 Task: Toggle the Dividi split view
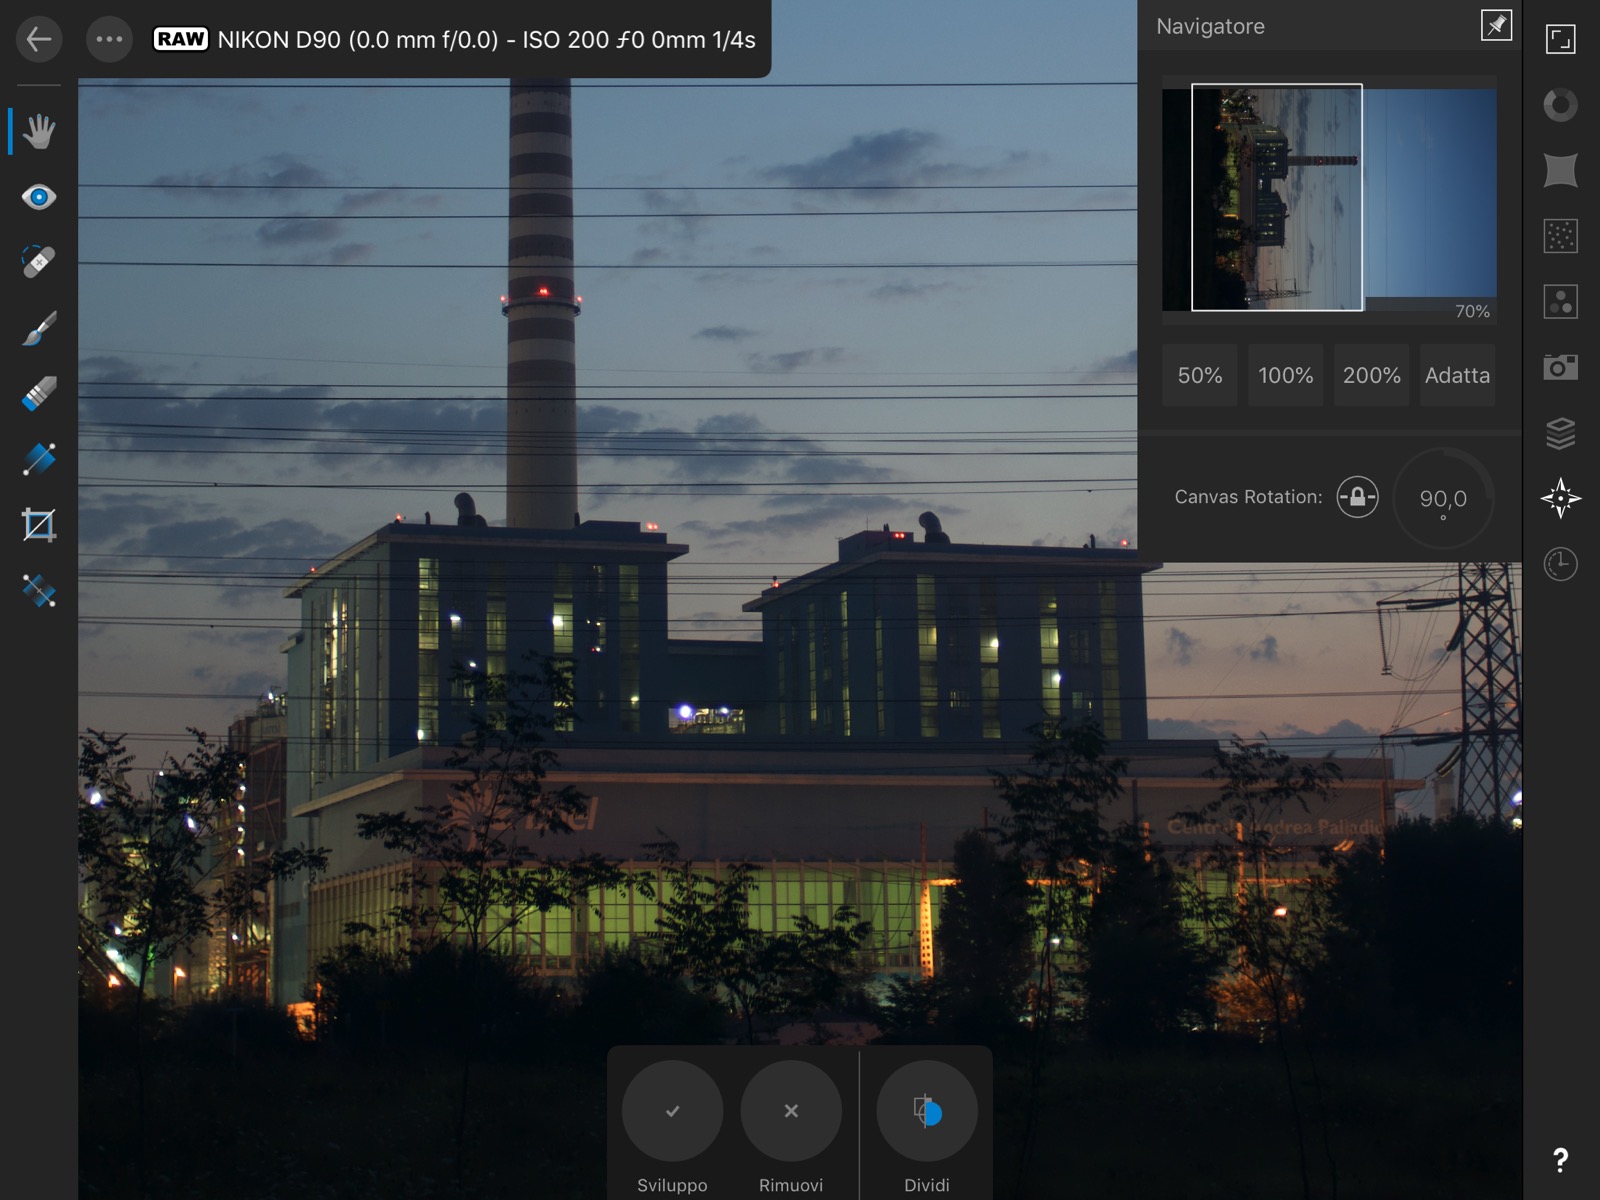(x=927, y=1111)
